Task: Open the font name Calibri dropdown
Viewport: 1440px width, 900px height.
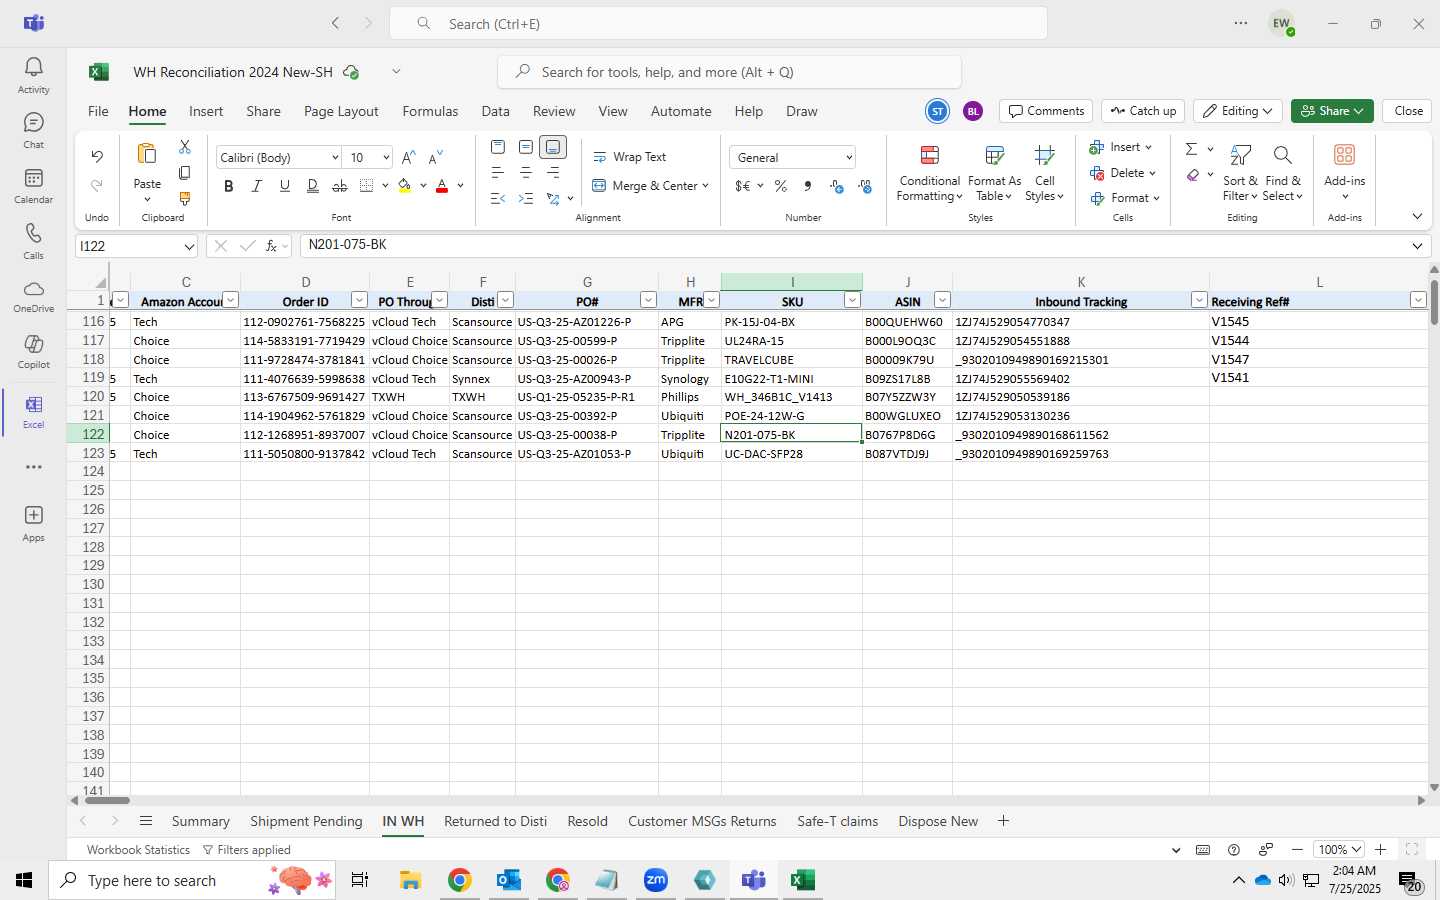Action: click(335, 158)
